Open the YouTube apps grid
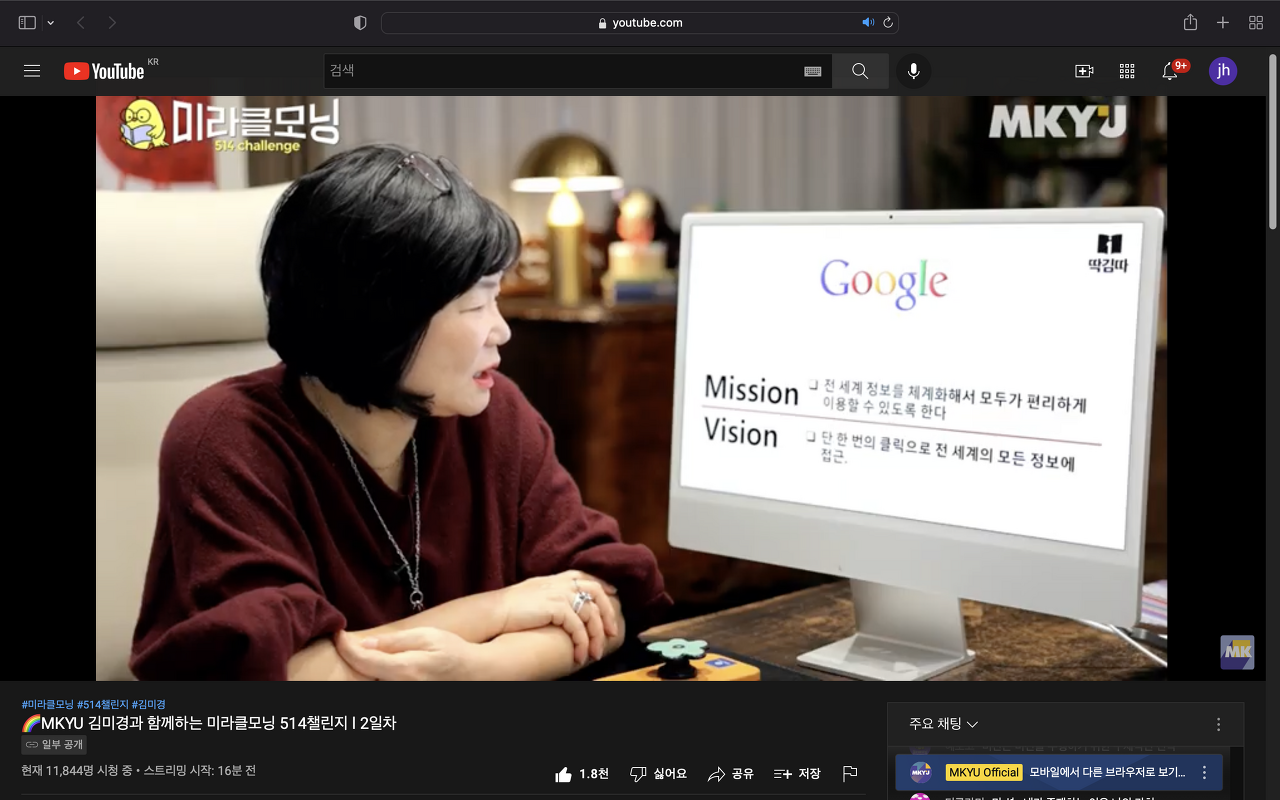This screenshot has width=1280, height=800. (x=1127, y=71)
